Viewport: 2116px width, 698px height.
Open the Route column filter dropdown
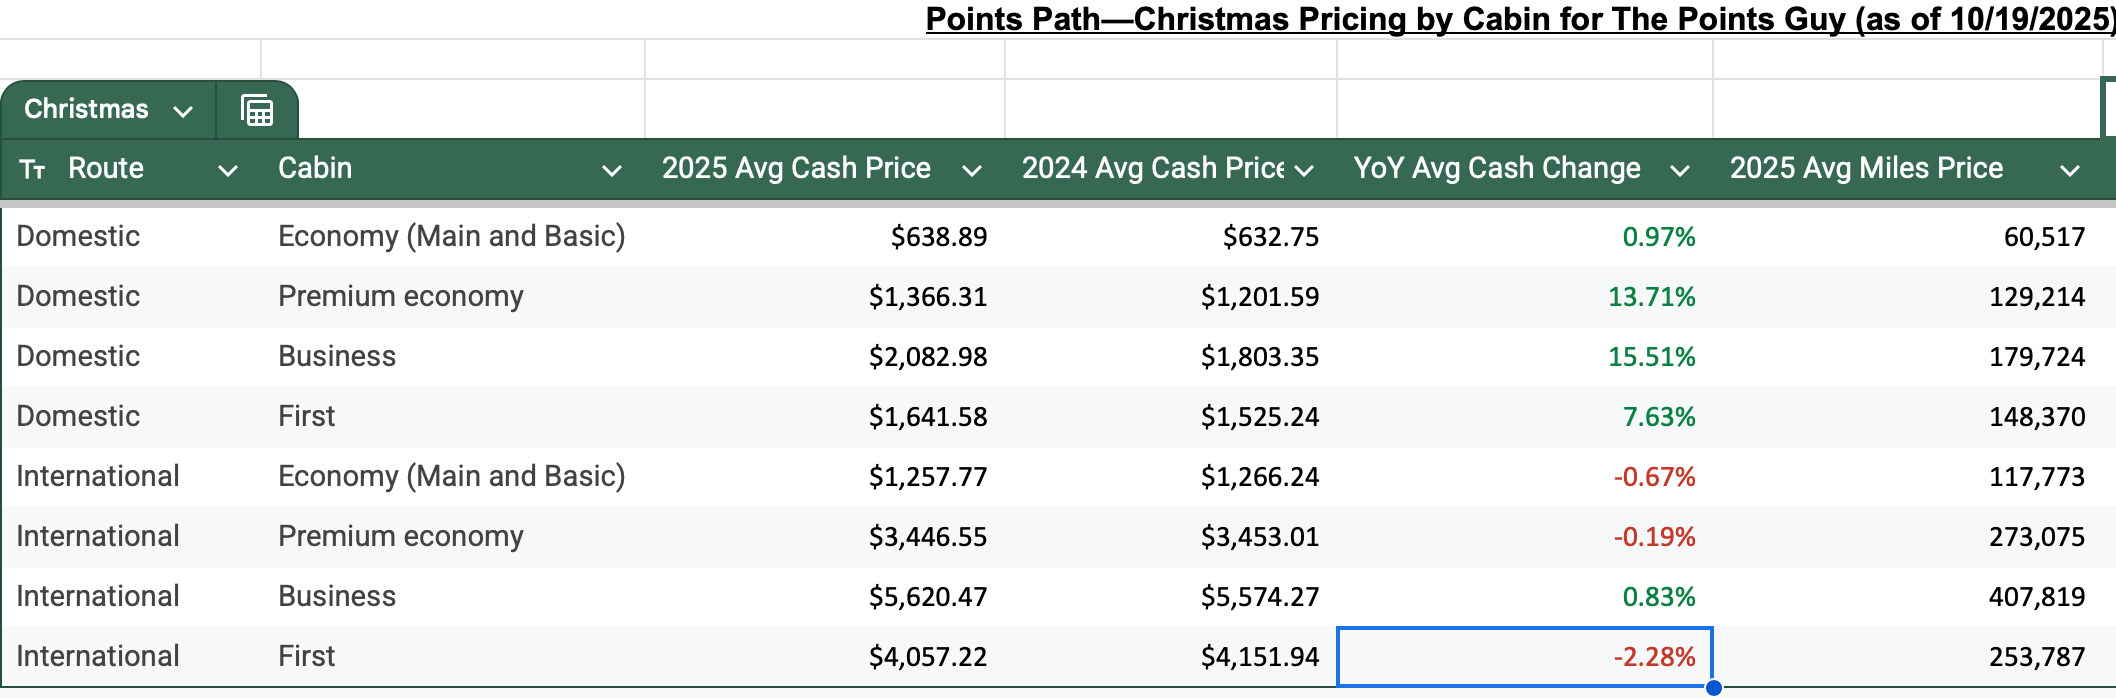pos(228,171)
